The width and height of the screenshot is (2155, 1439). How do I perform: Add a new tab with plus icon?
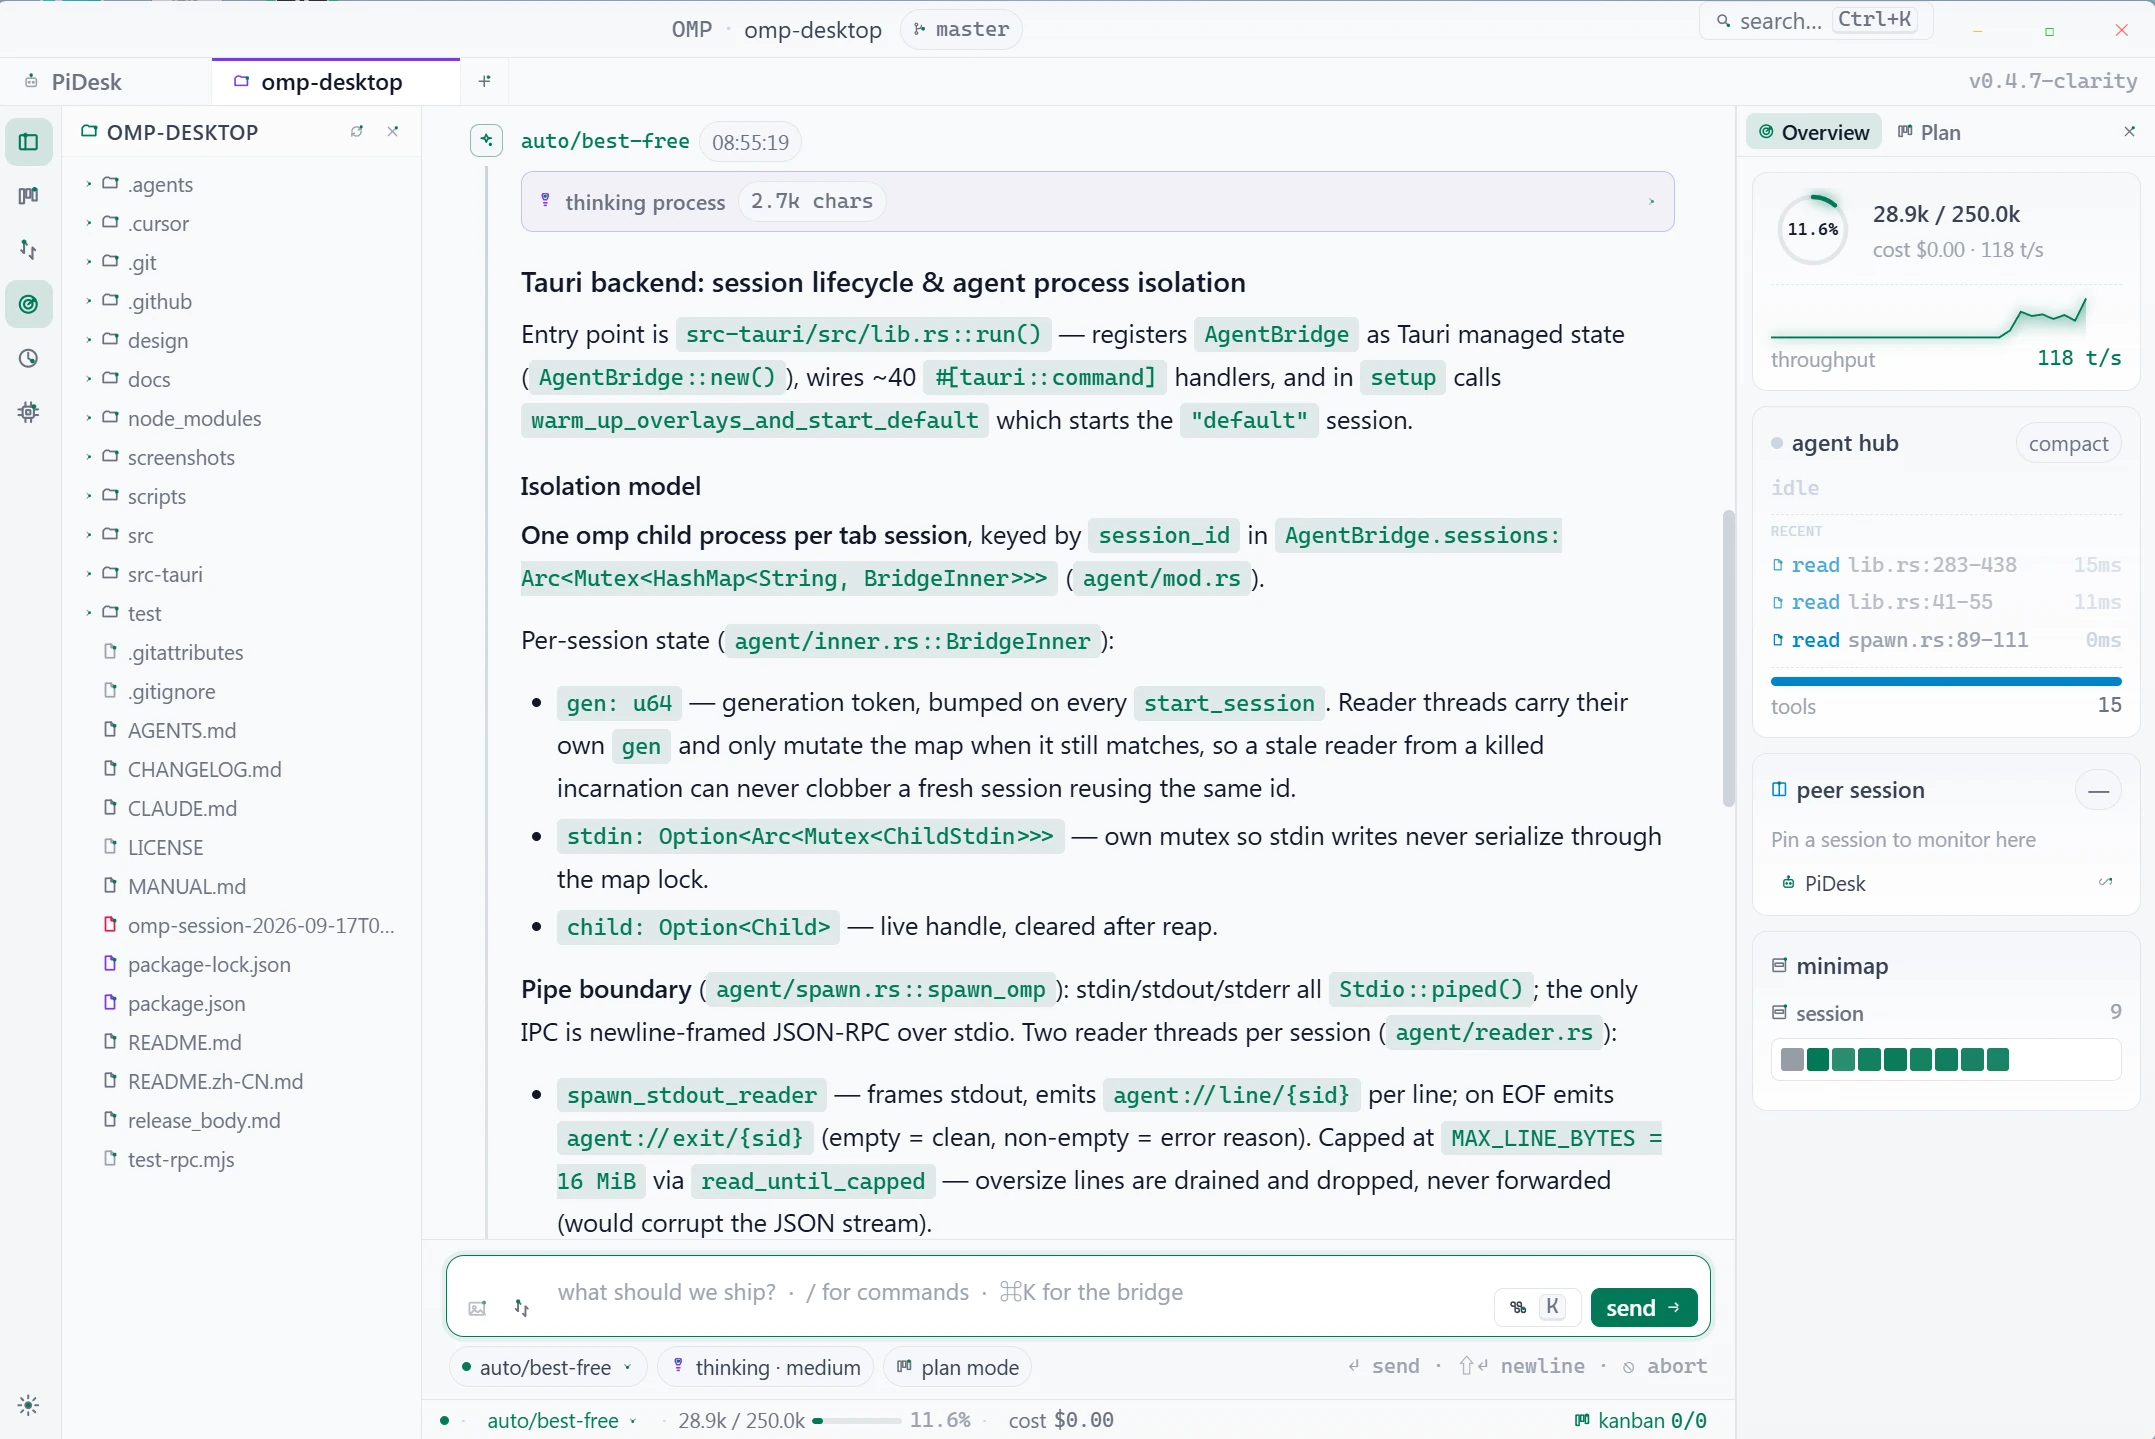[485, 81]
